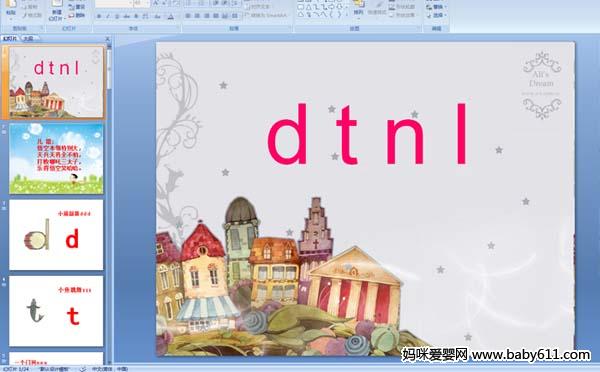Image resolution: width=600 pixels, height=372 pixels.
Task: Switch to the Slides pane tab
Action: 10,38
